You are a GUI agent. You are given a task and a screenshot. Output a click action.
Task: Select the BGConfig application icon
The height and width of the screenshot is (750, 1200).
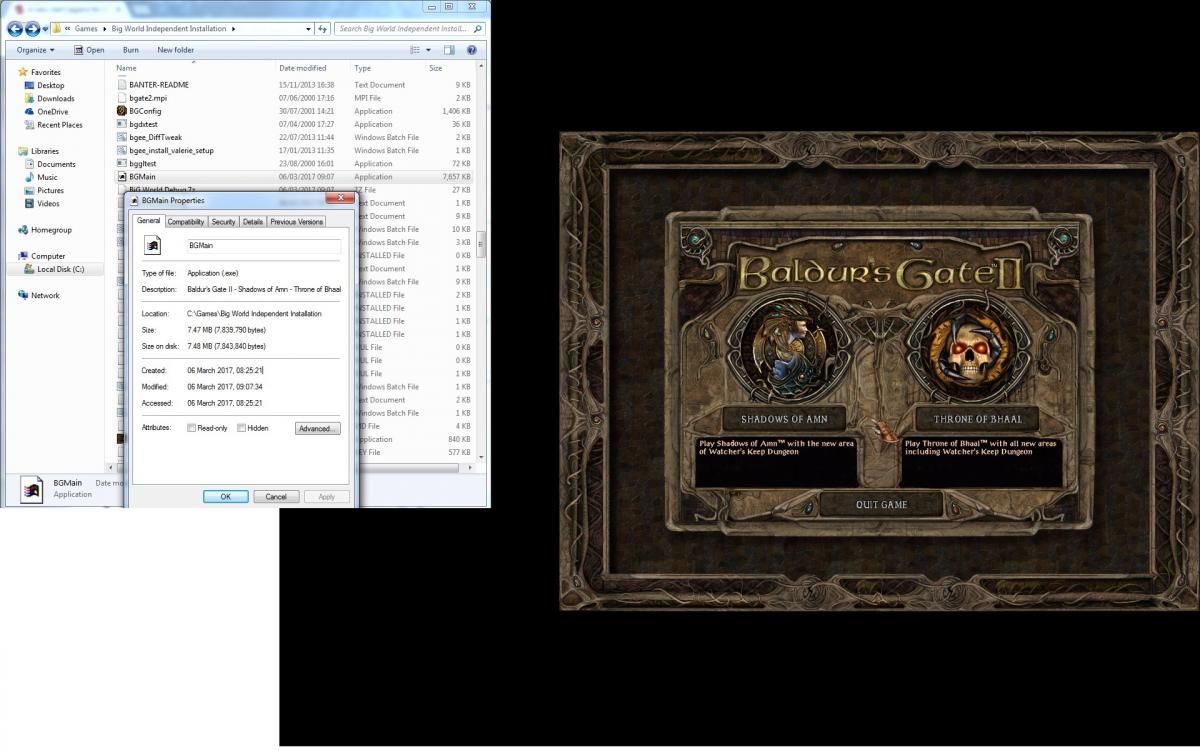click(122, 111)
